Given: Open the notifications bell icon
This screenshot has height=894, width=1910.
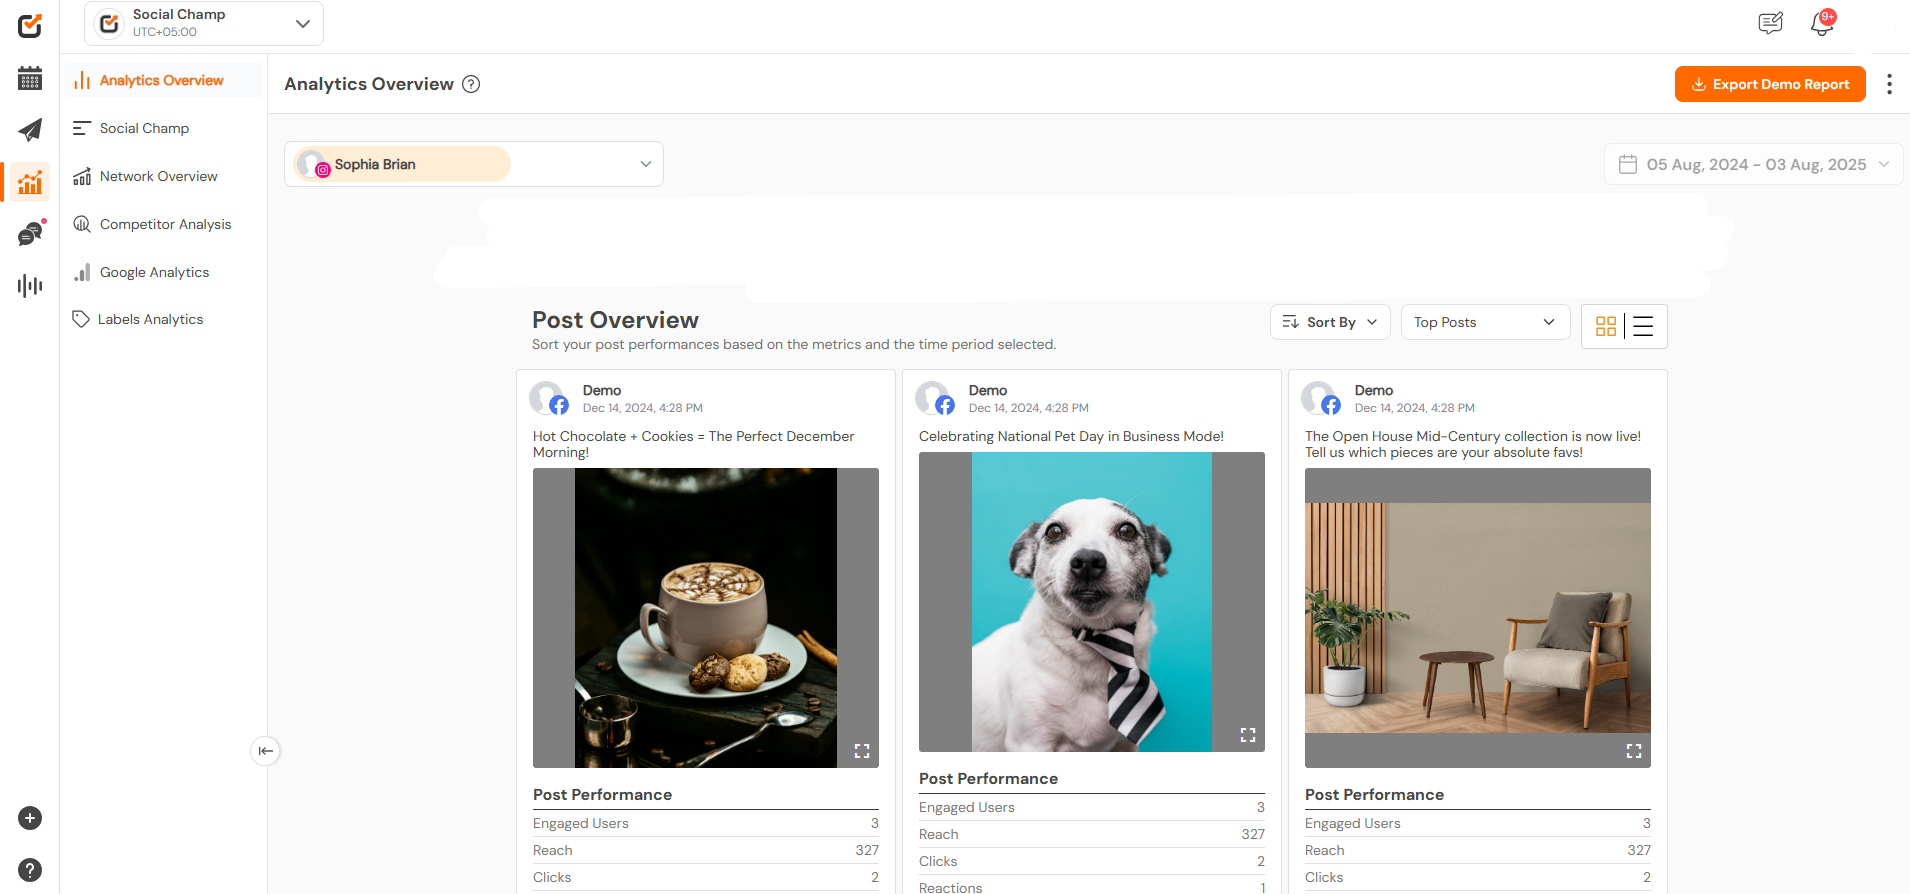Looking at the screenshot, I should click(x=1822, y=23).
